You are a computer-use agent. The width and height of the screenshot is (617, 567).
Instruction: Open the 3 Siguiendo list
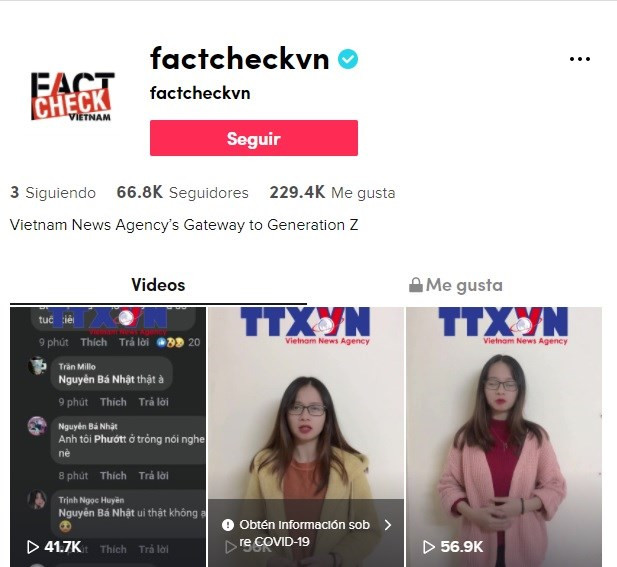53,192
